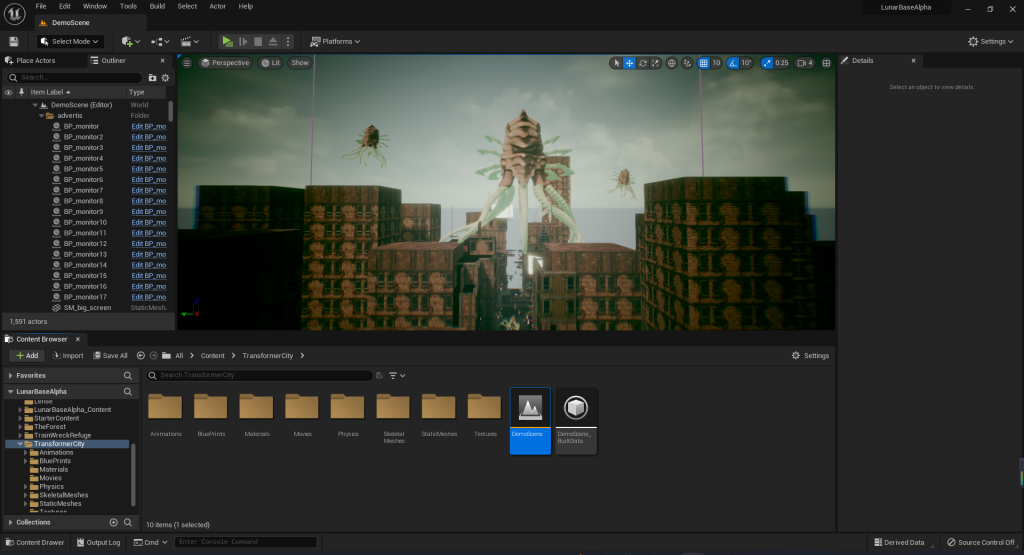The width and height of the screenshot is (1024, 555).
Task: Toggle the viewport layout maximize icon
Action: (x=826, y=63)
